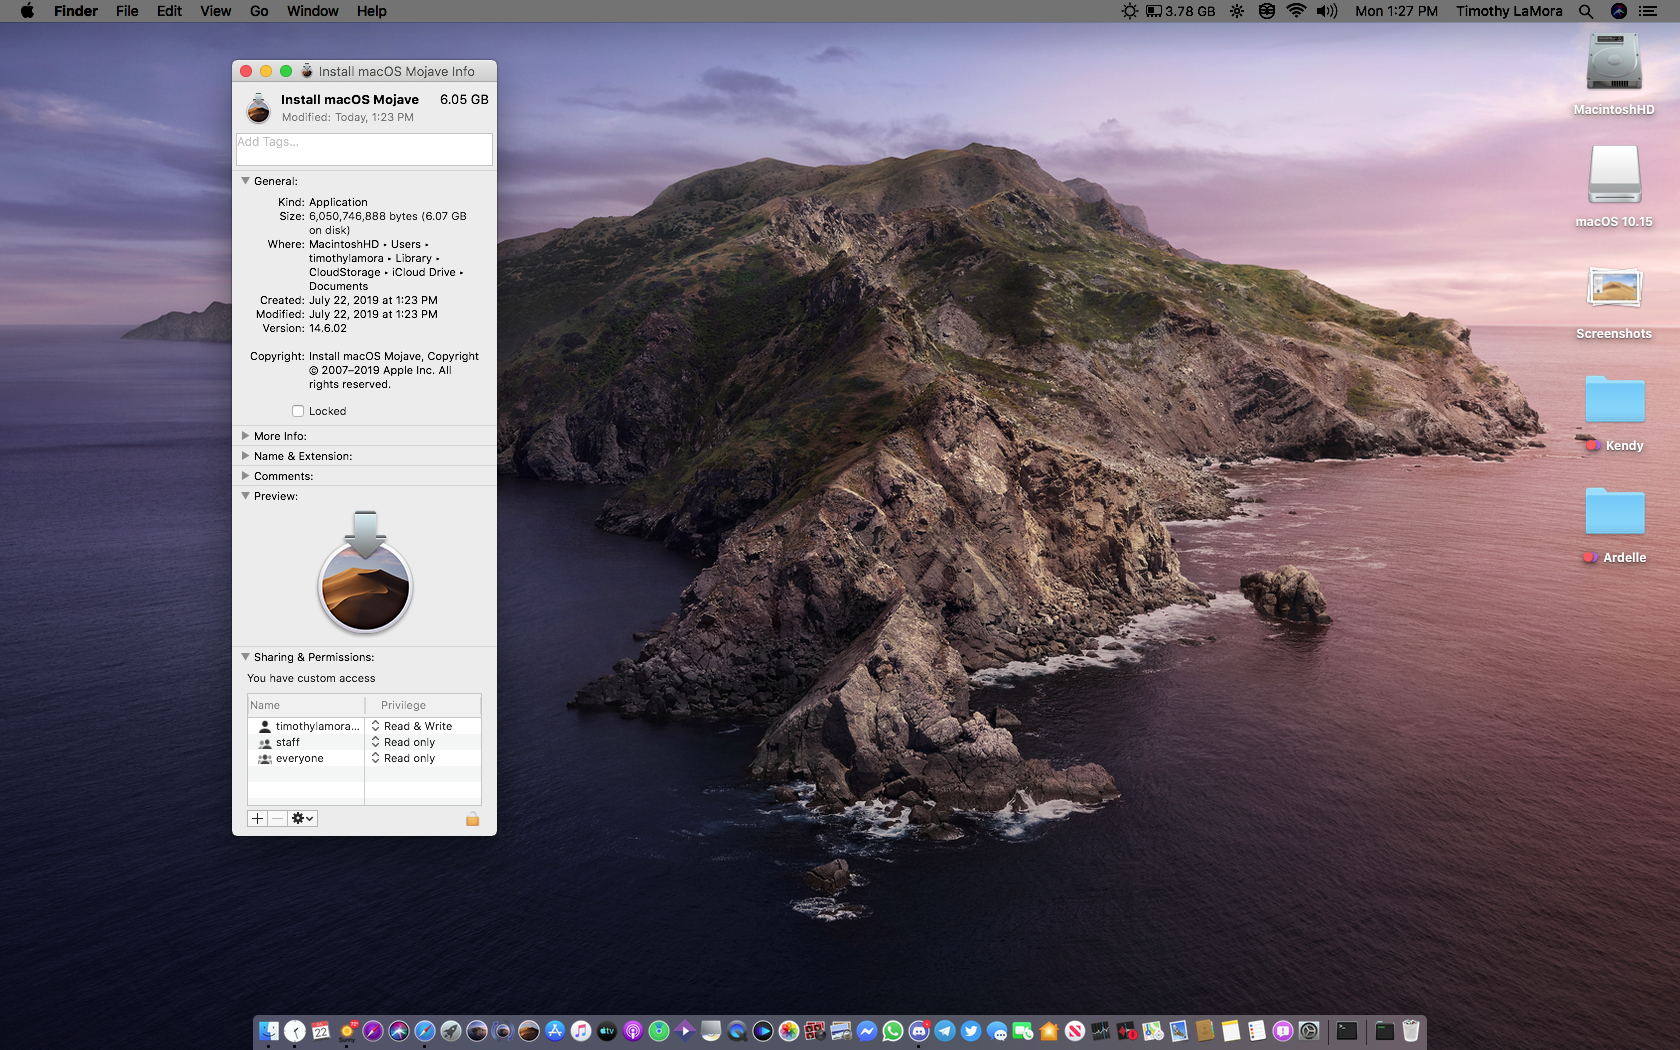Open Twitter in the Dock

coord(971,1031)
